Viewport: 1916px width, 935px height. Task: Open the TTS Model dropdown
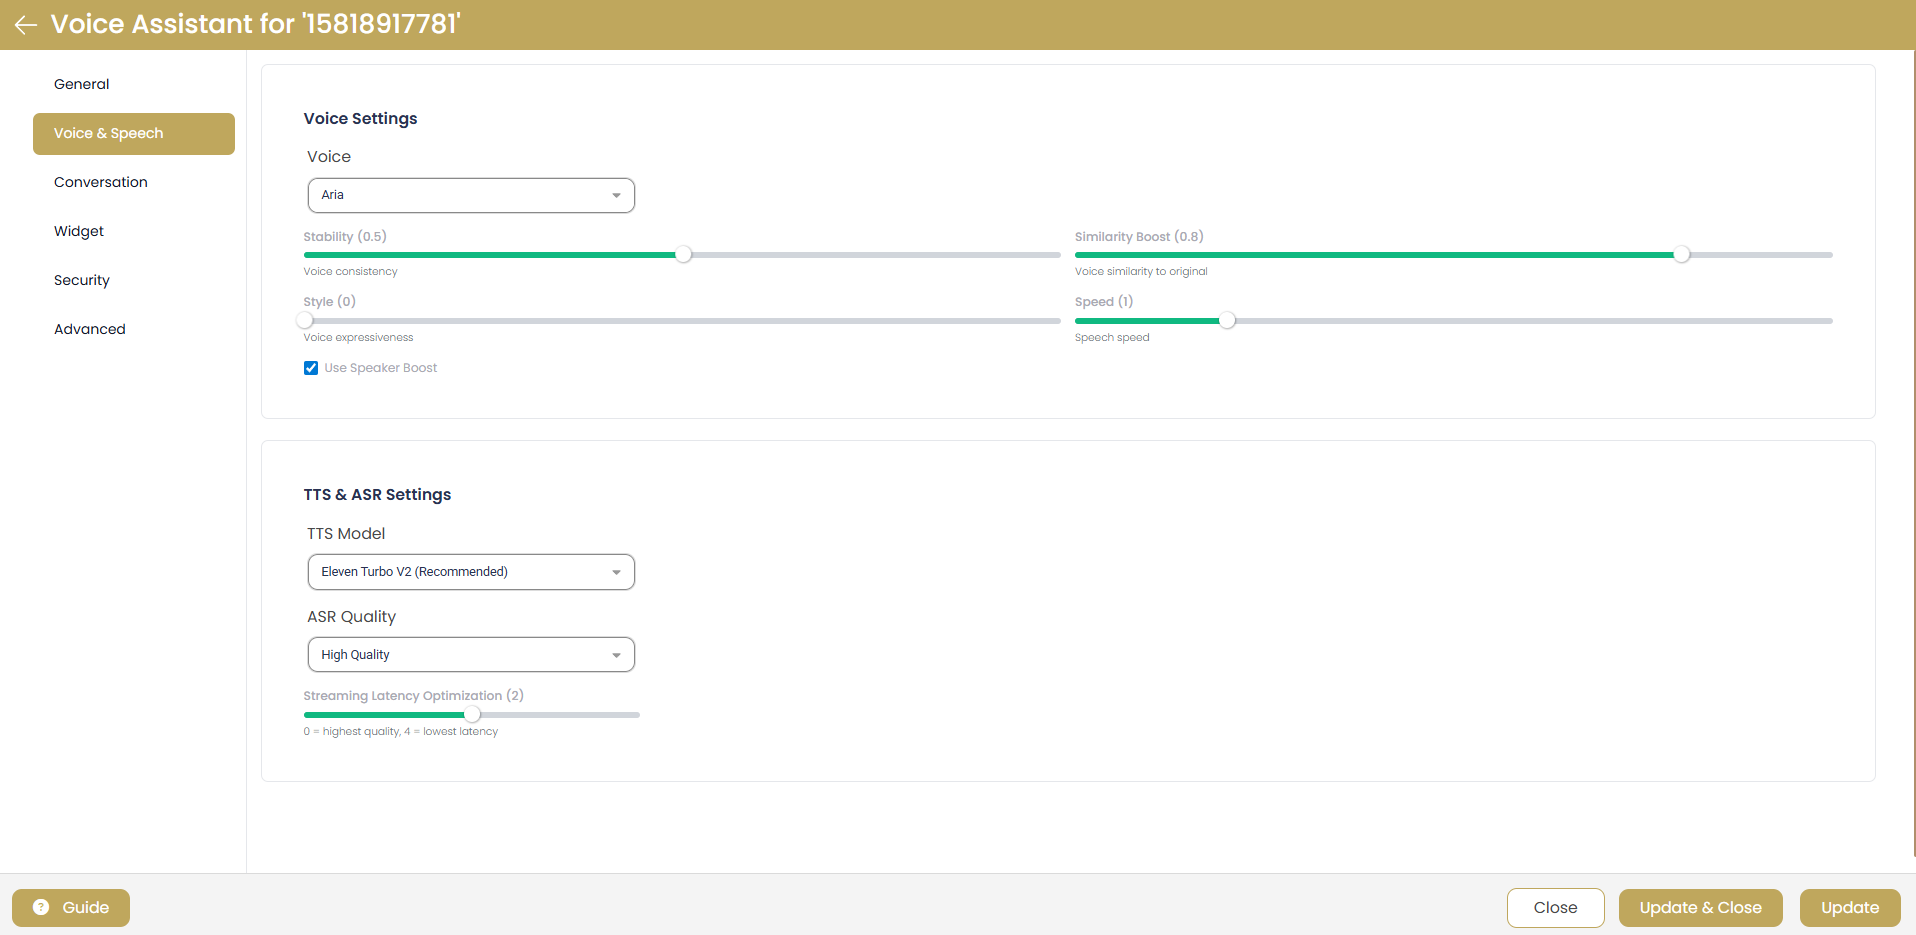coord(470,571)
